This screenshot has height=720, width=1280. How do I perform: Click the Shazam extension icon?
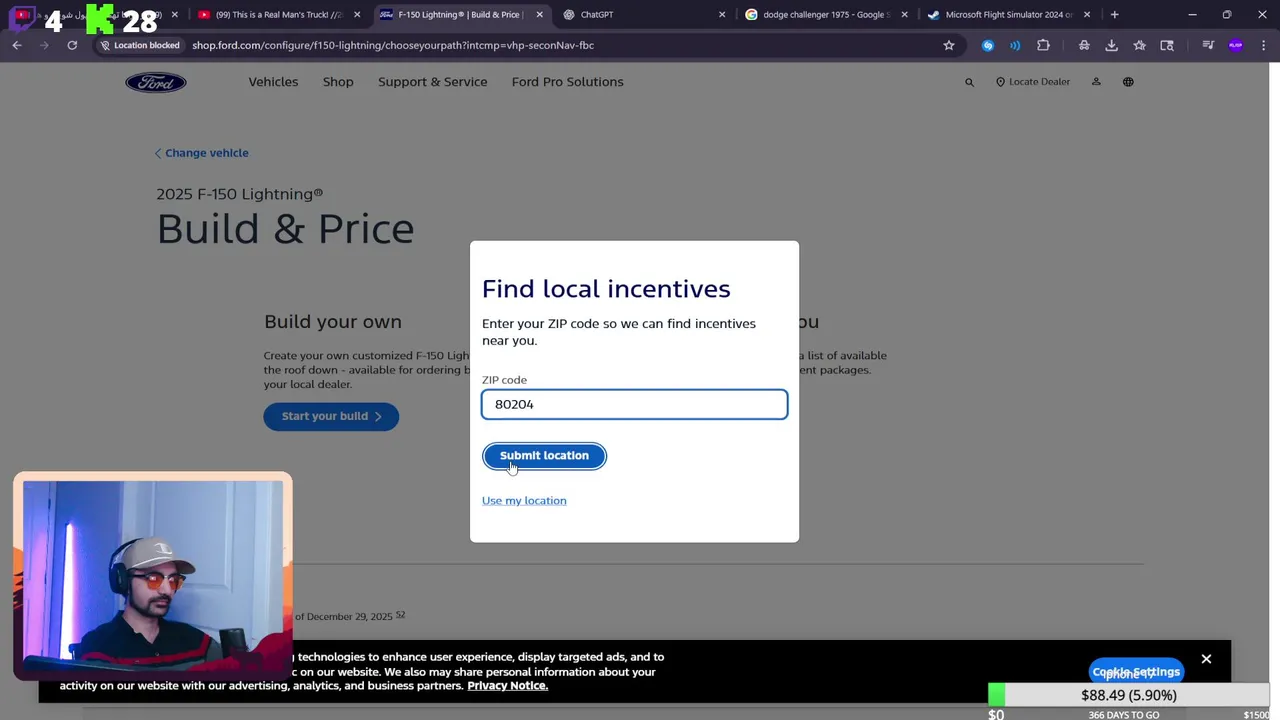(x=988, y=45)
